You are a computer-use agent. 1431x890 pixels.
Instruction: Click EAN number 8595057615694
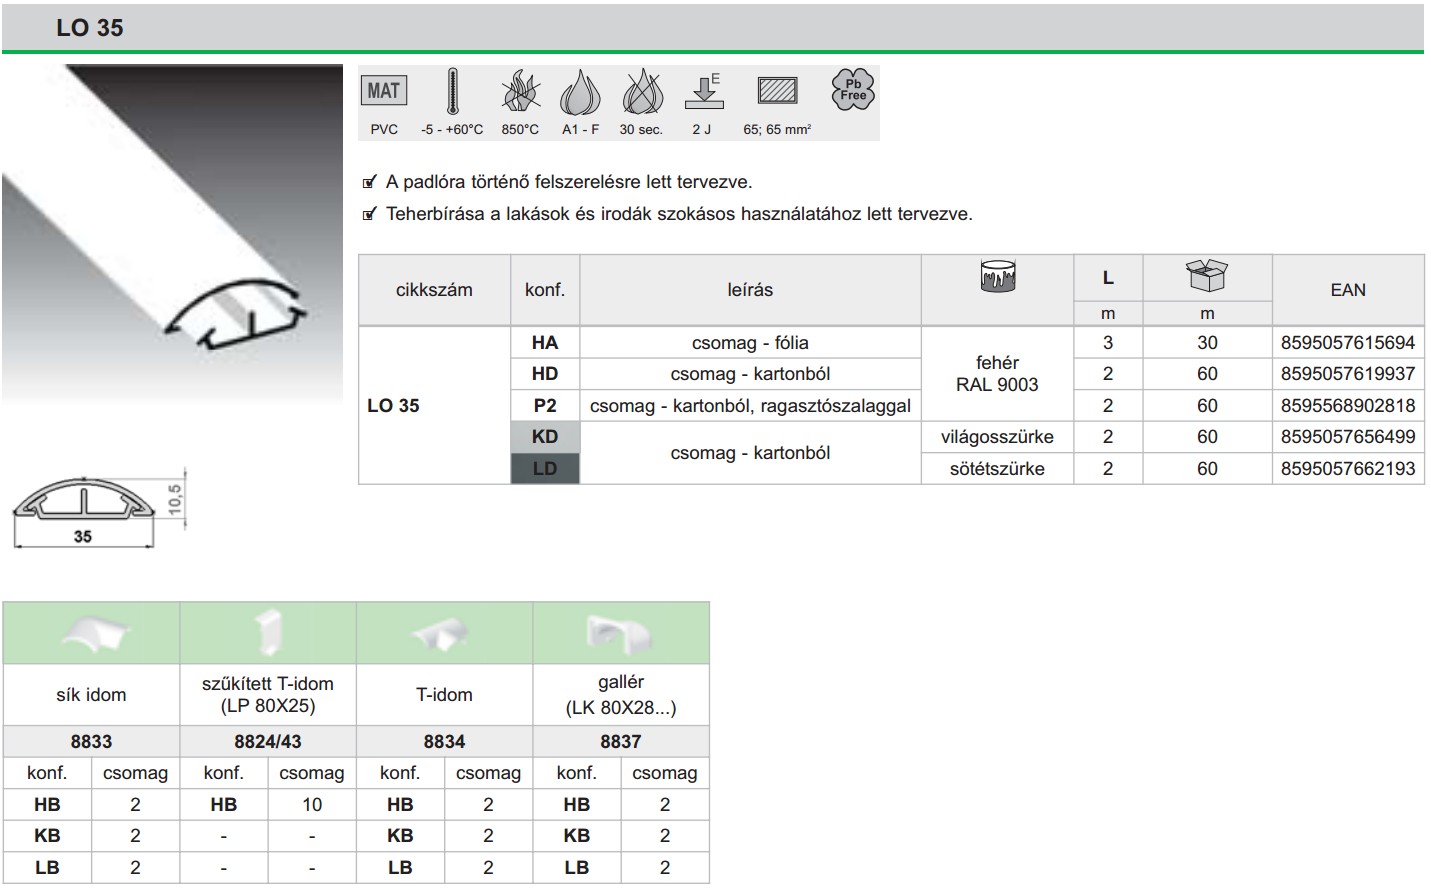pyautogui.click(x=1347, y=343)
